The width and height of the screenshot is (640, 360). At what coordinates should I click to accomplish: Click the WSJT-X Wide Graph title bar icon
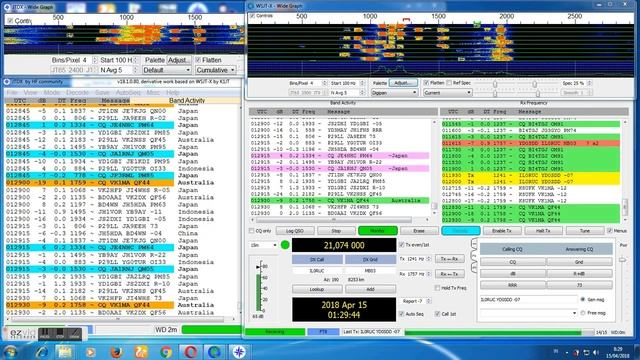(x=251, y=6)
